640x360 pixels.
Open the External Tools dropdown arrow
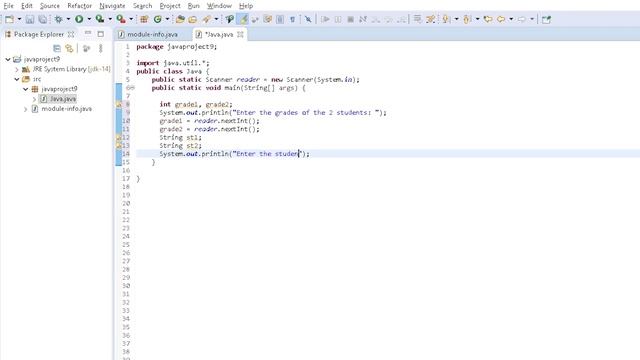[x=131, y=19]
